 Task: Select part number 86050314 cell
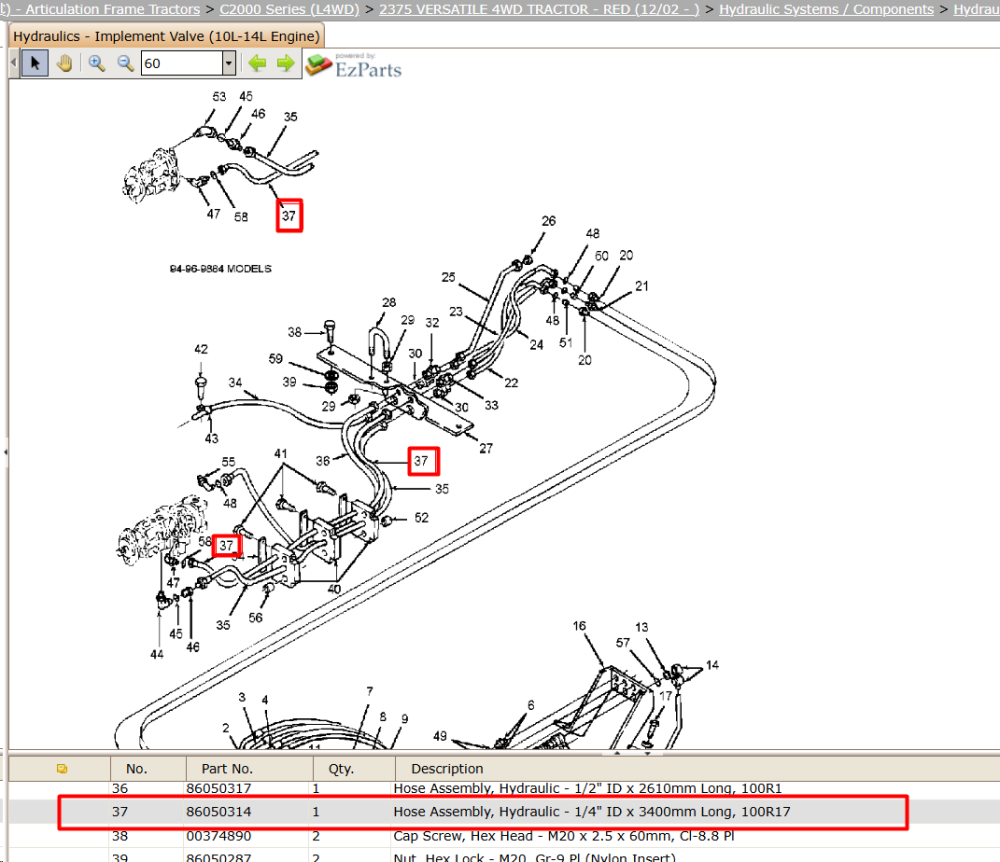click(x=219, y=812)
